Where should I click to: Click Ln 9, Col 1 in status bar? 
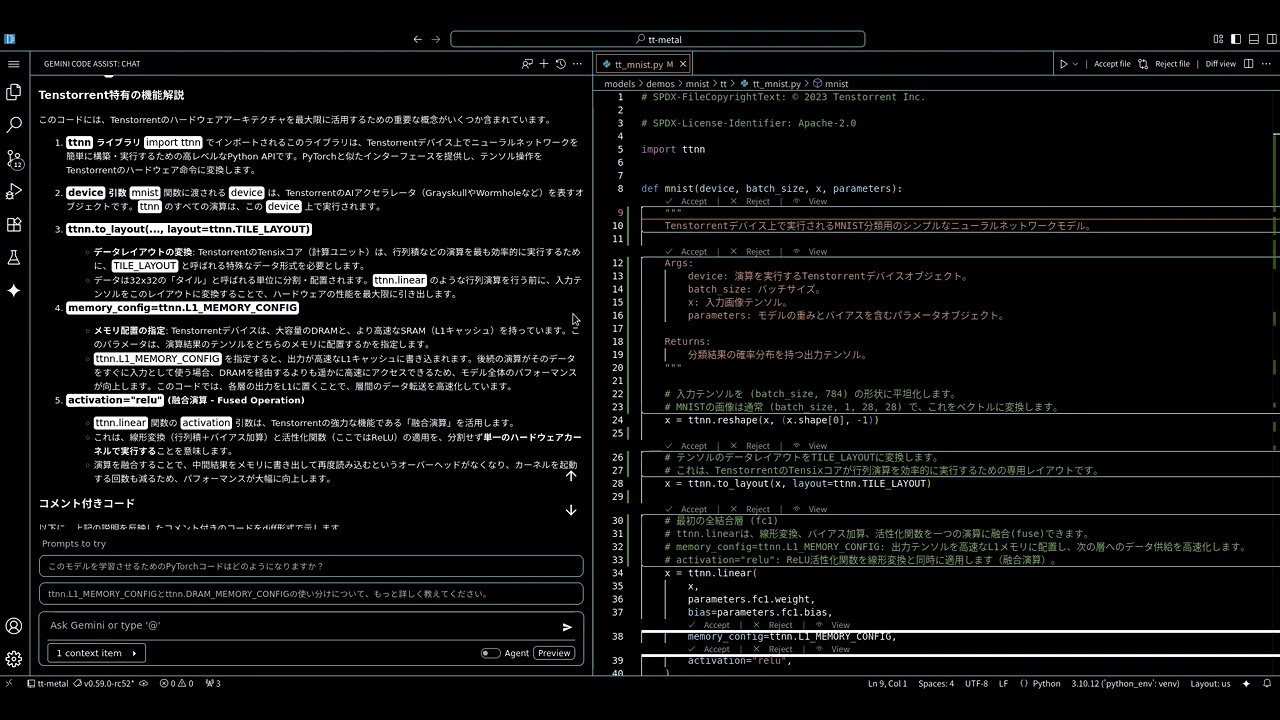pyautogui.click(x=887, y=684)
